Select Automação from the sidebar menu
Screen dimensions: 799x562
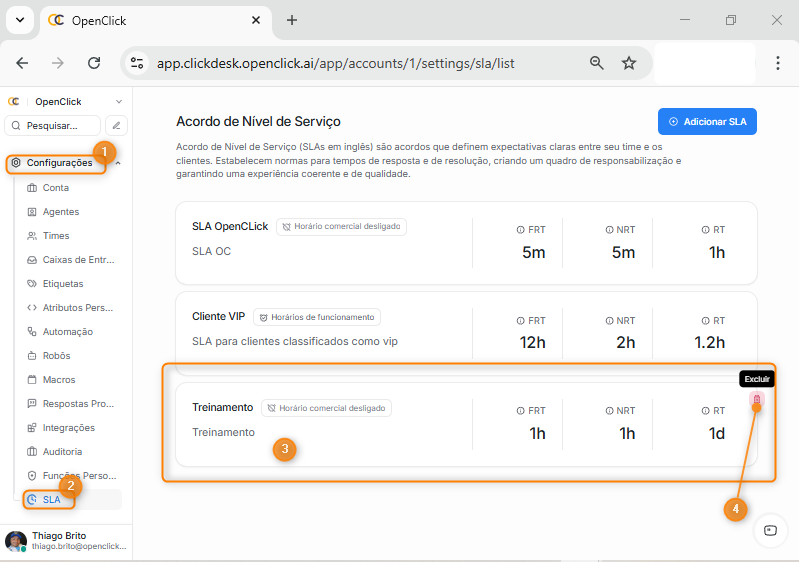click(67, 332)
